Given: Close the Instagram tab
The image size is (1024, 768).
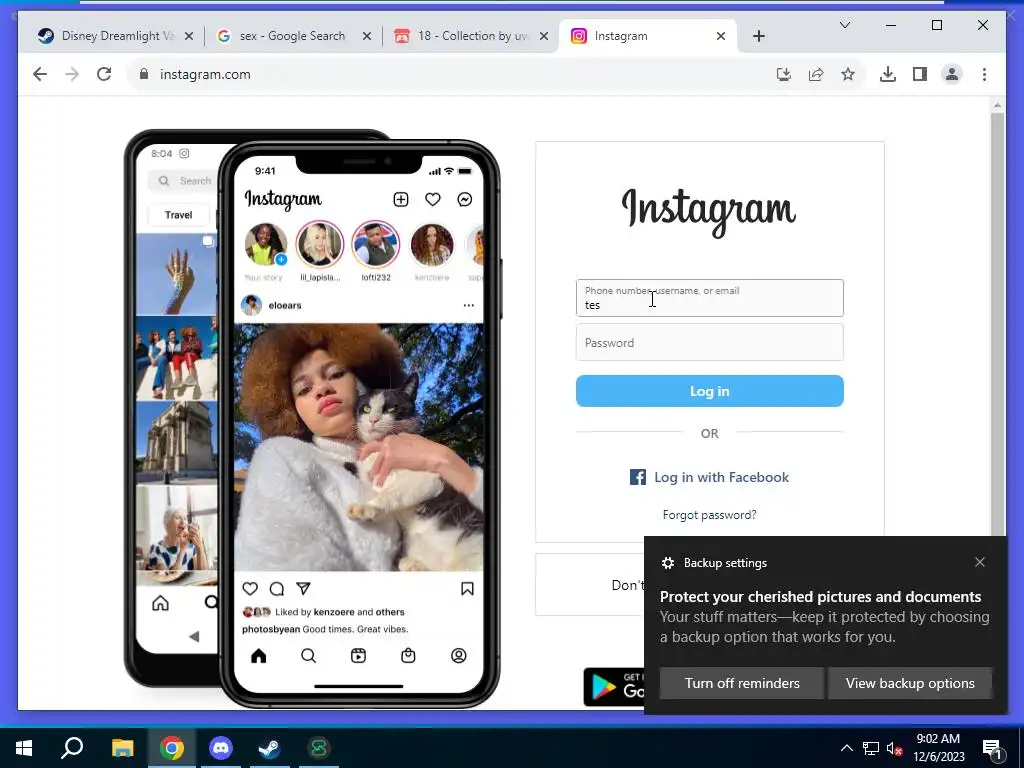Looking at the screenshot, I should click(x=721, y=37).
